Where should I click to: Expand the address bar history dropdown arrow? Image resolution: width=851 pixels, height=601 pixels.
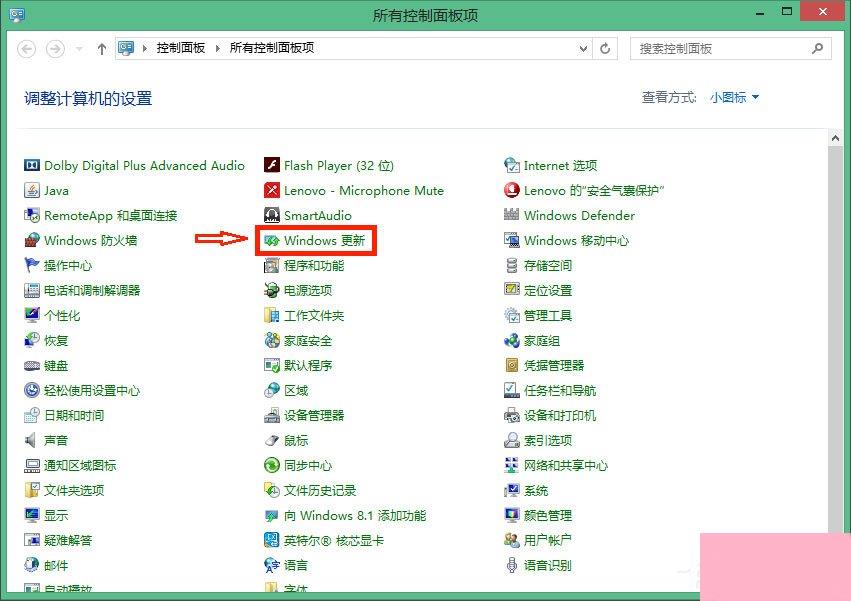pyautogui.click(x=583, y=48)
